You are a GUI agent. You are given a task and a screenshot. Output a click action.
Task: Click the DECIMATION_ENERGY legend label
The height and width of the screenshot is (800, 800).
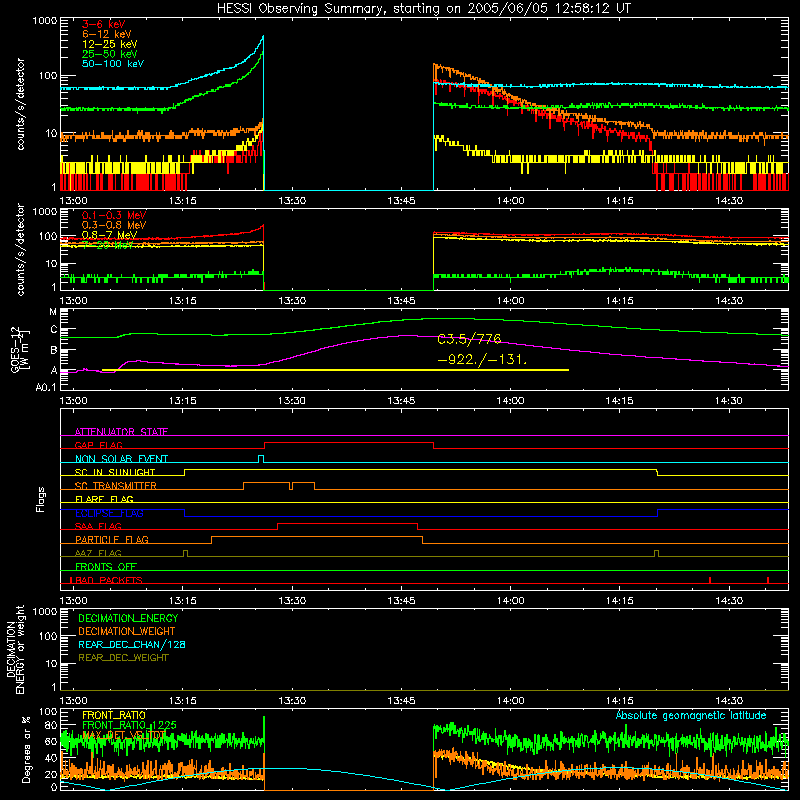(128, 618)
